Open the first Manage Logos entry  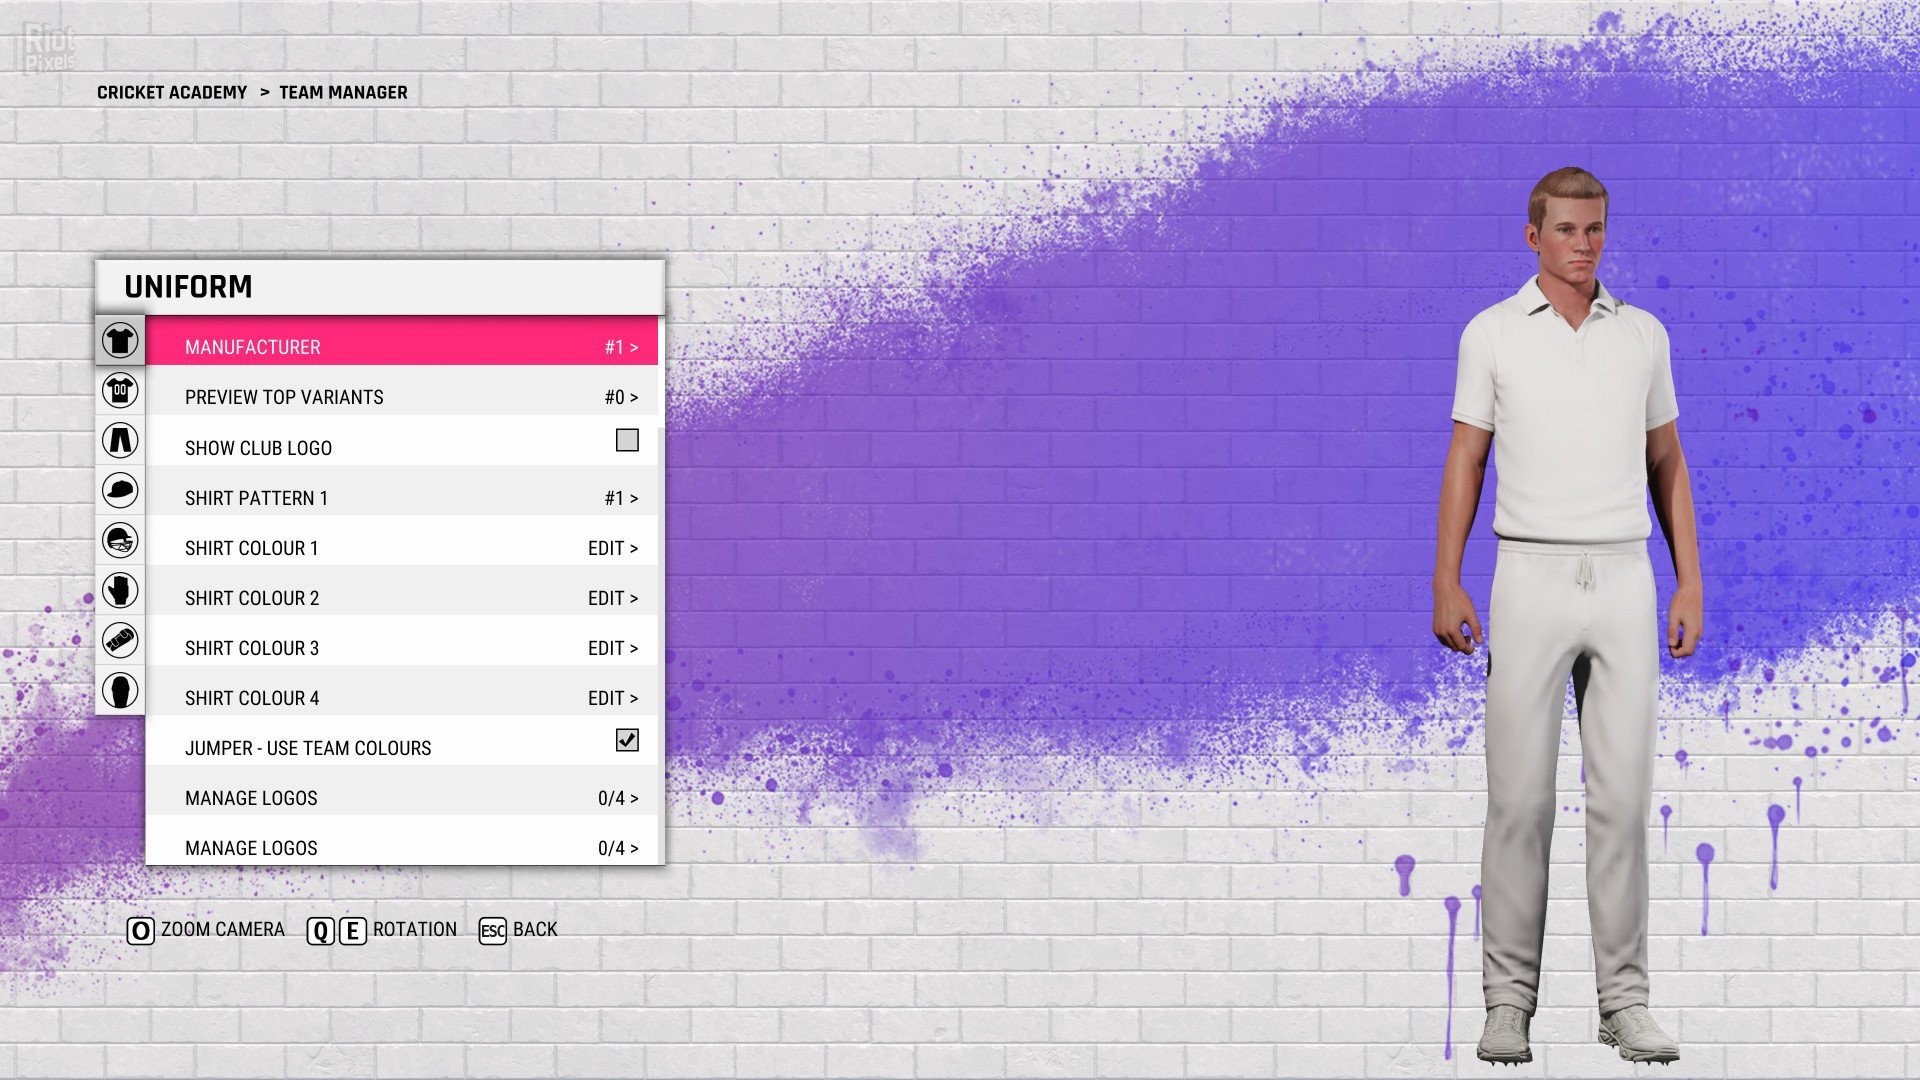(400, 797)
